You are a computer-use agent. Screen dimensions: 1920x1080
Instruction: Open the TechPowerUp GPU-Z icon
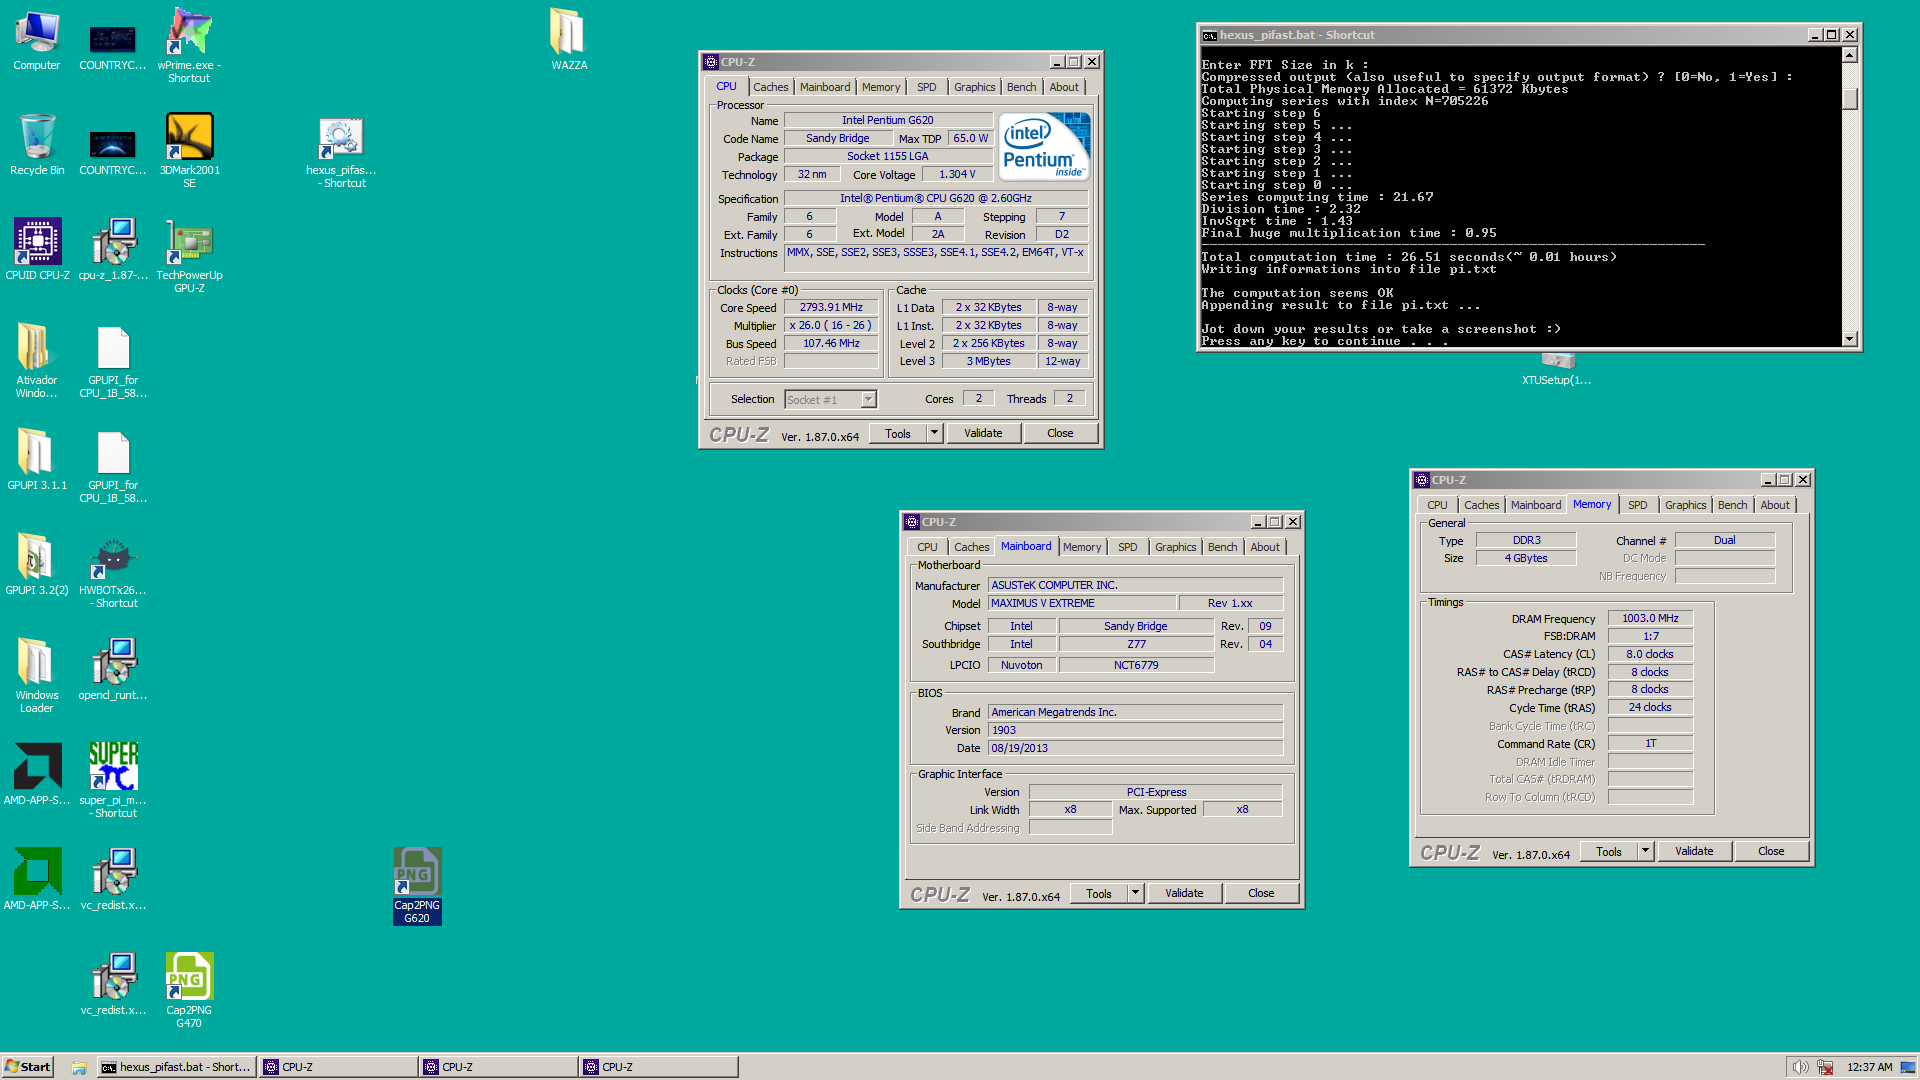189,255
